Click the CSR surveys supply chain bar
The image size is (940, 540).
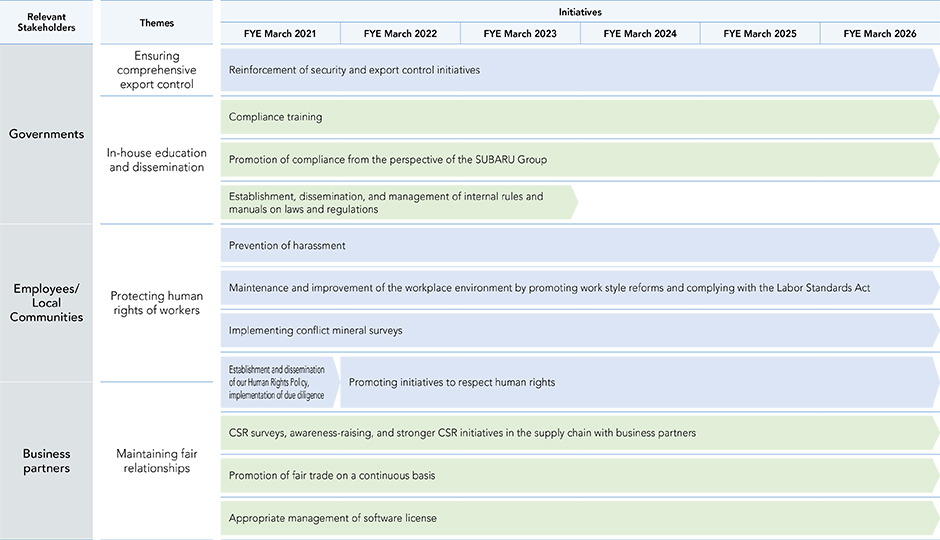(x=580, y=433)
